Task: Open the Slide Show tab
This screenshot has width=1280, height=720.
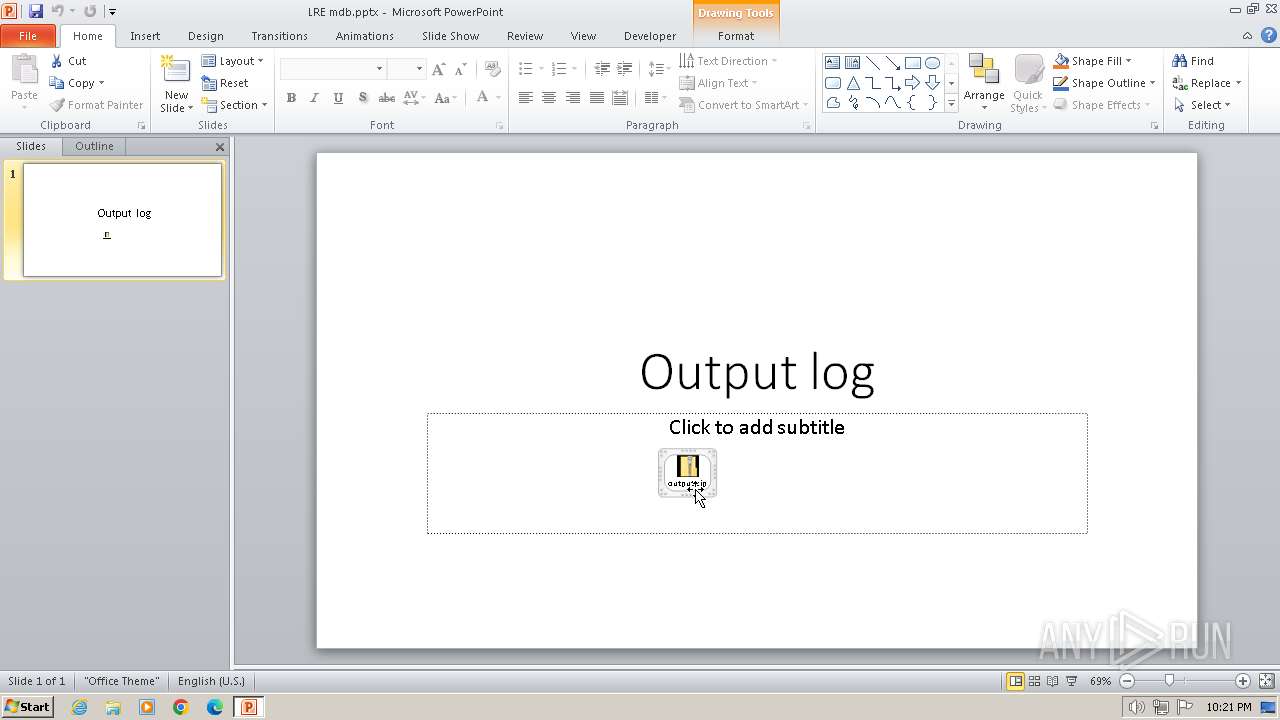Action: click(450, 36)
